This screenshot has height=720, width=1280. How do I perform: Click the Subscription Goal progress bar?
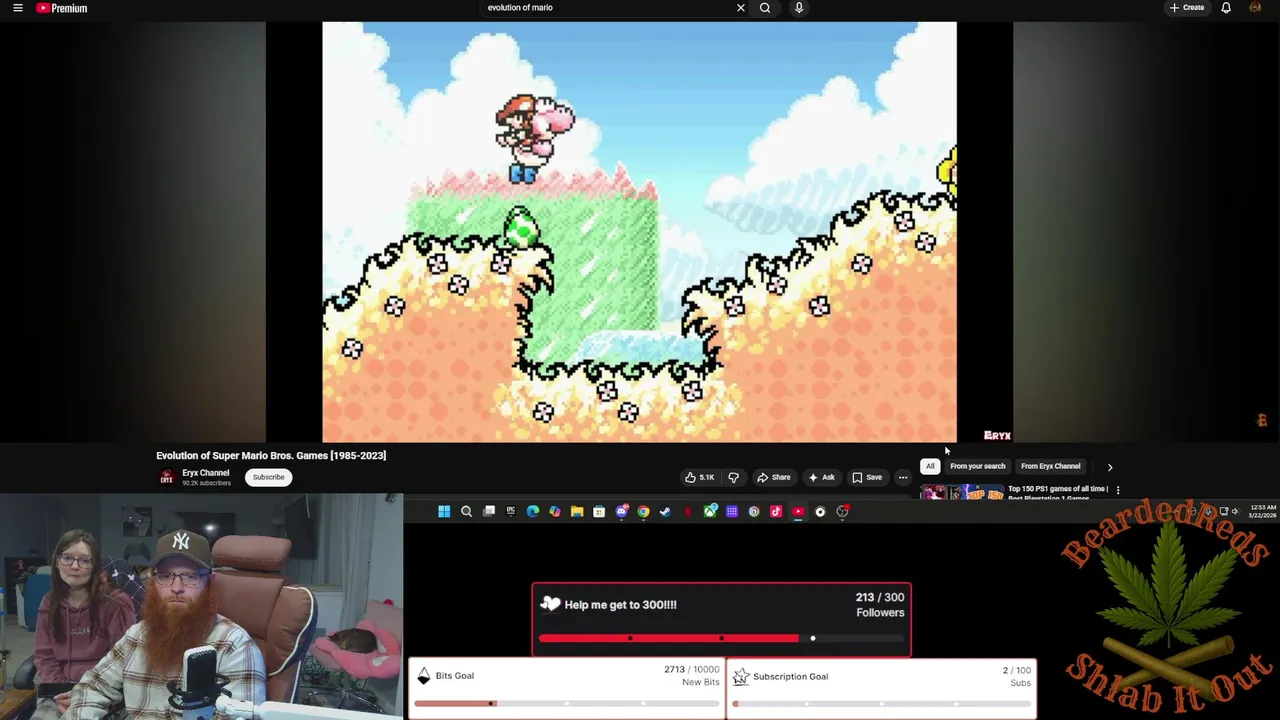pyautogui.click(x=880, y=703)
